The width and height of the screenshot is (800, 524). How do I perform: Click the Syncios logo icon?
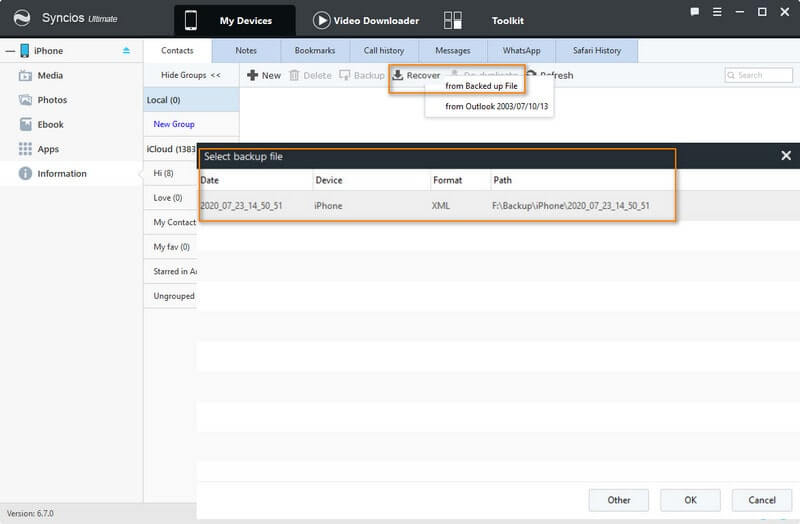pyautogui.click(x=22, y=18)
